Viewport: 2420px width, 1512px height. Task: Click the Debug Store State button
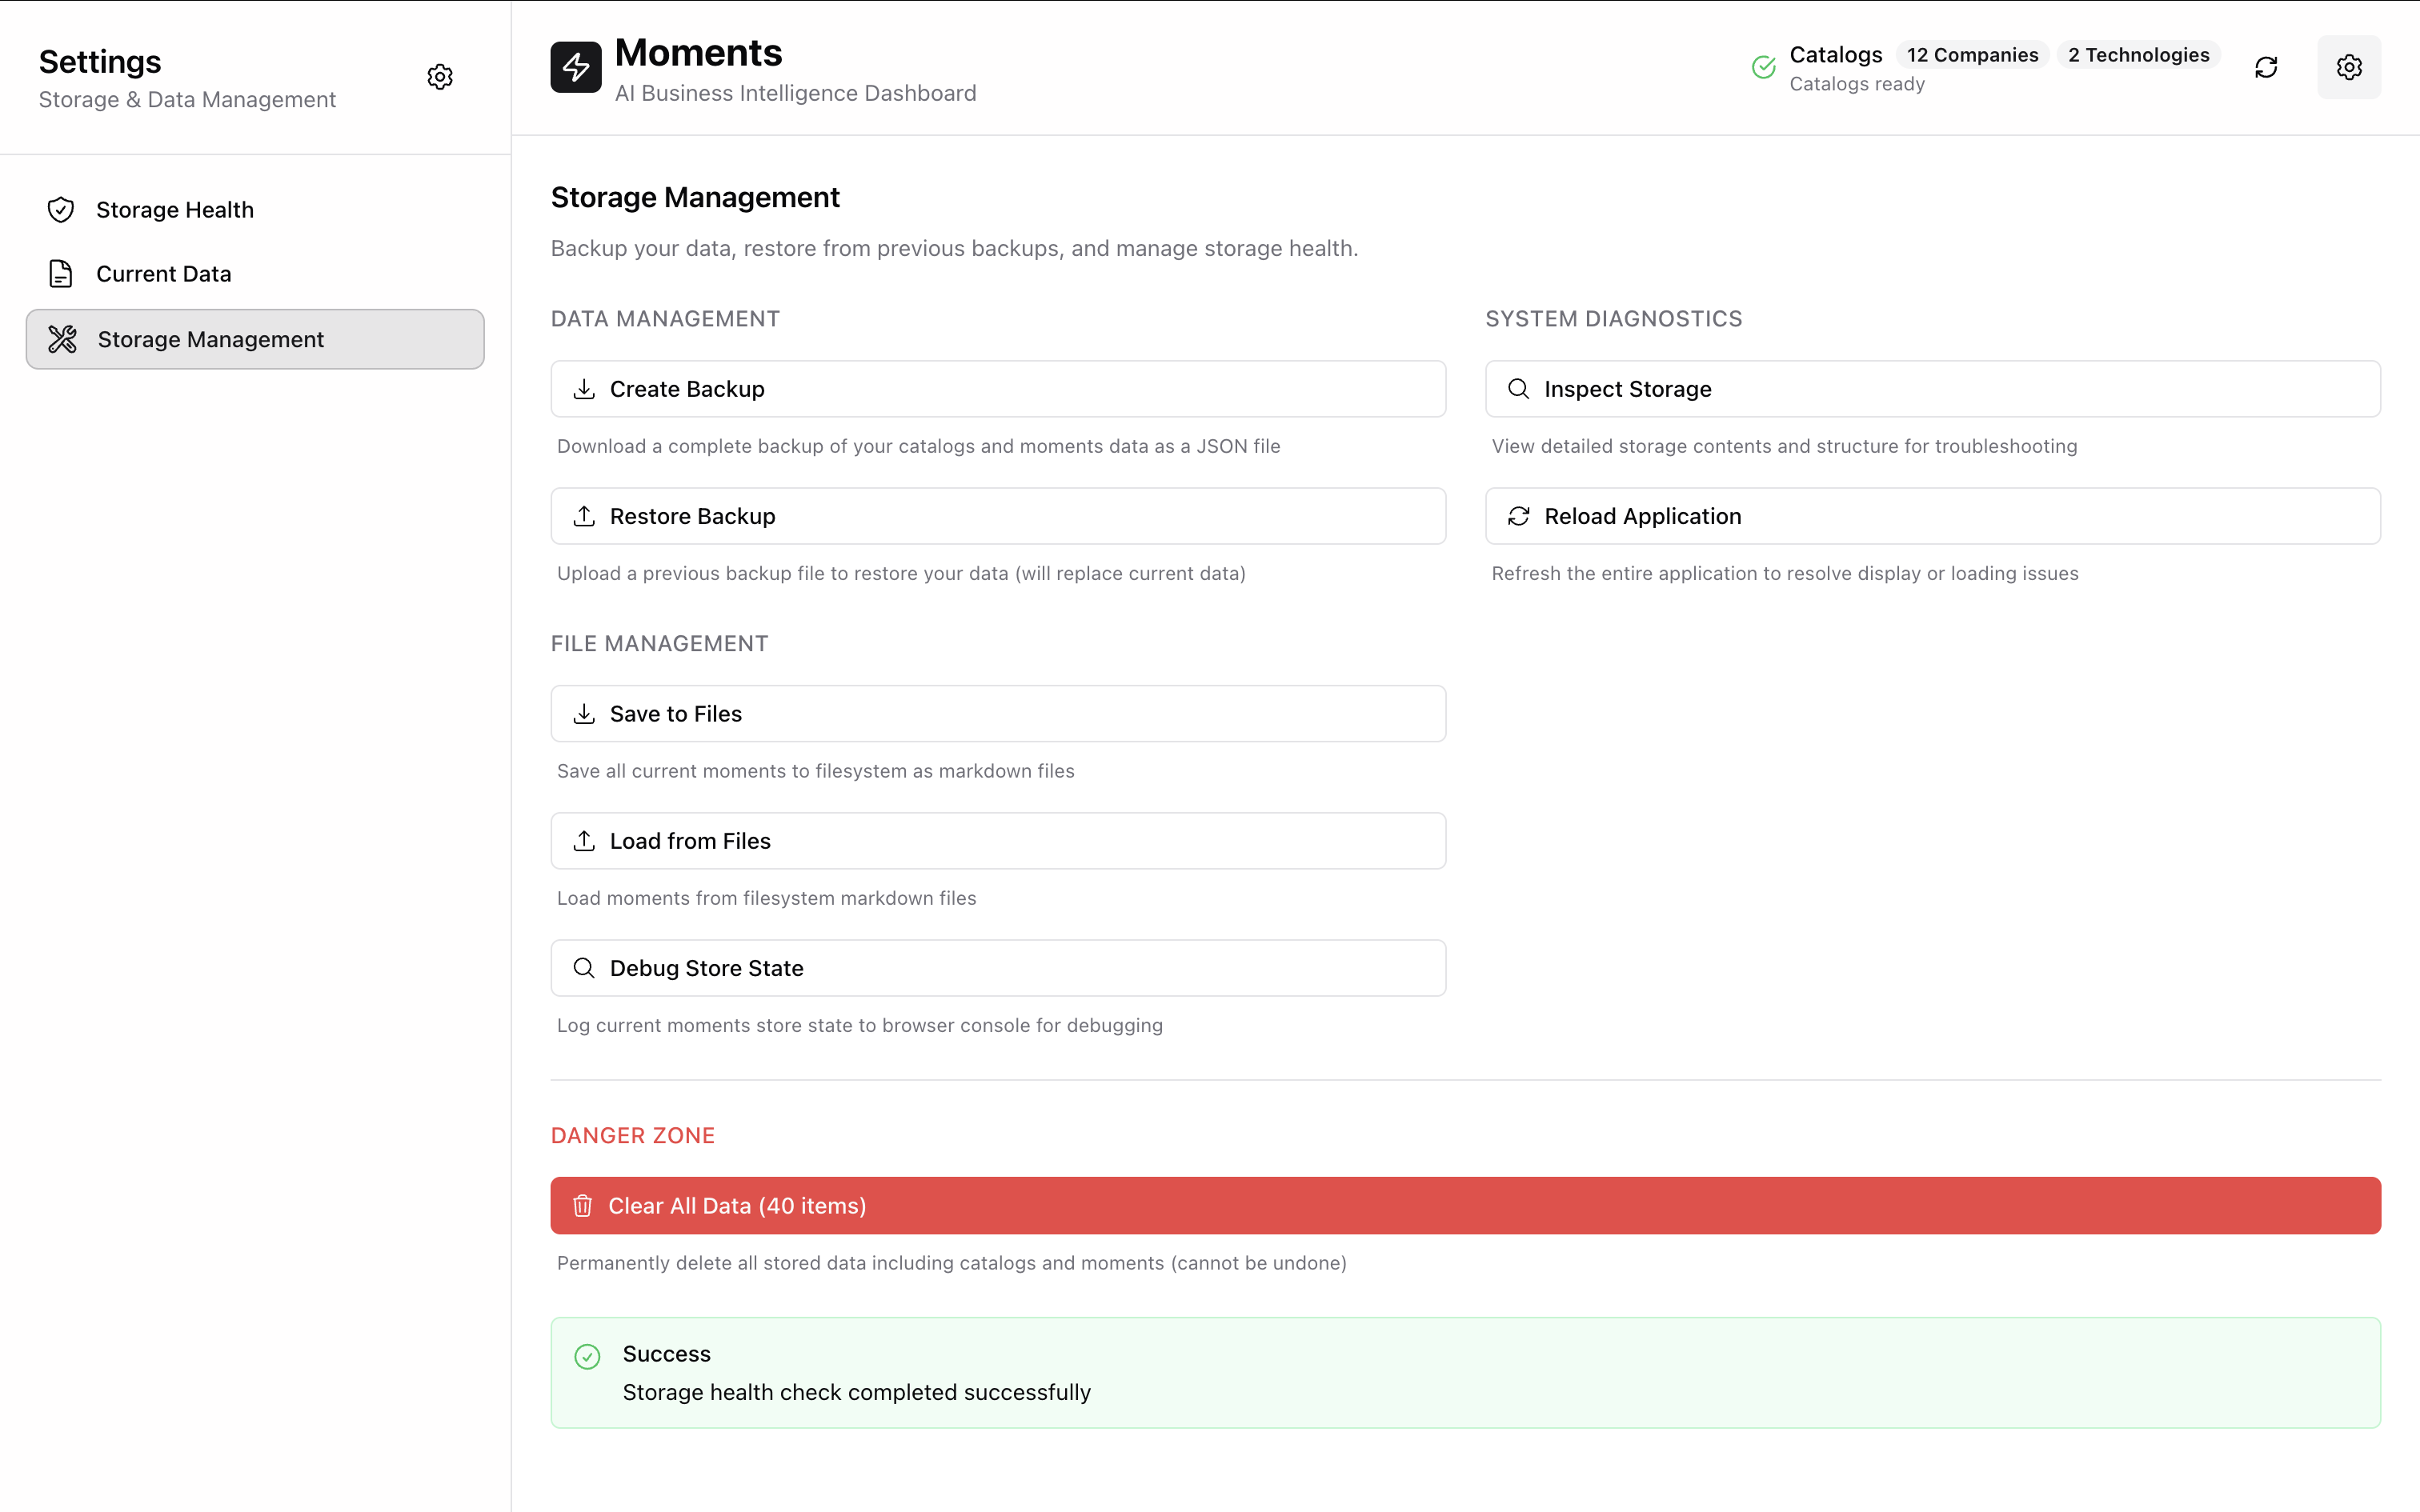point(997,968)
